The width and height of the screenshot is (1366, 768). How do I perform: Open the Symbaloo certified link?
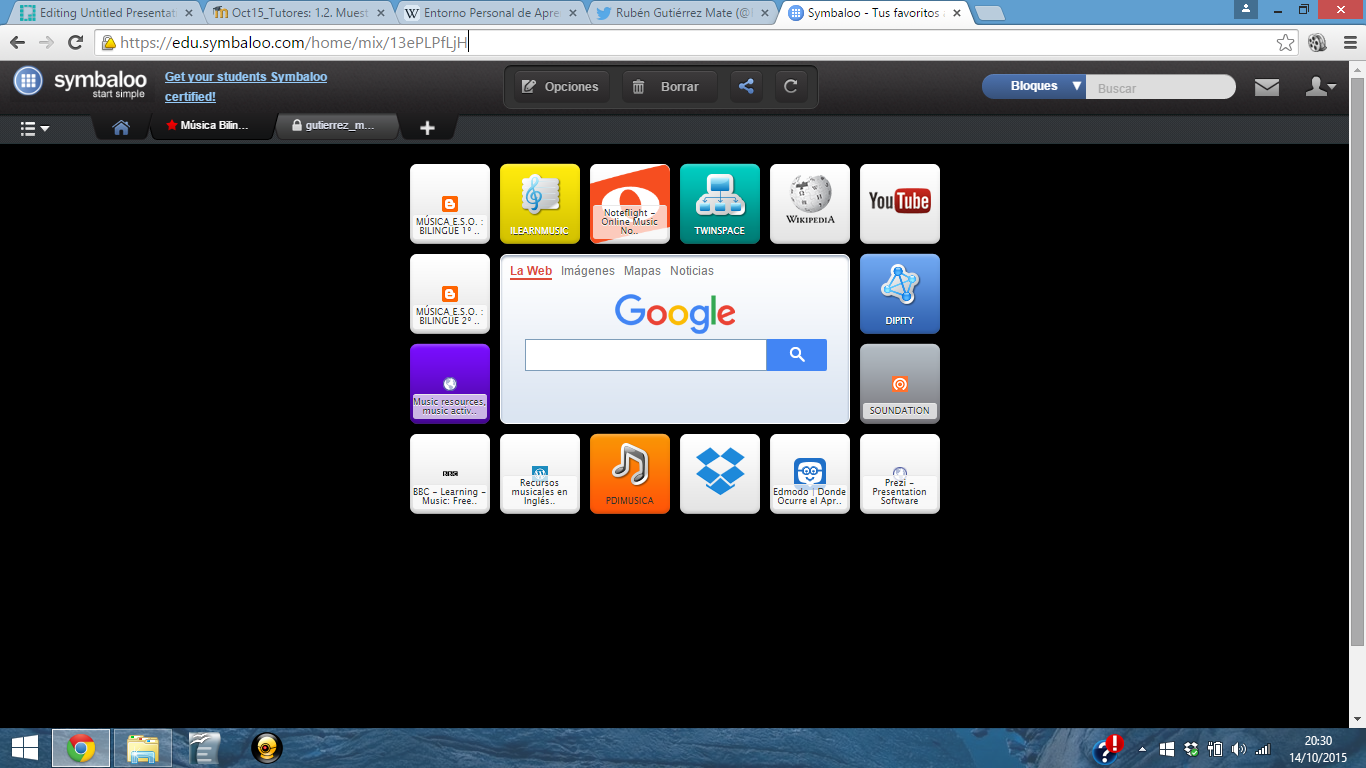pyautogui.click(x=245, y=86)
